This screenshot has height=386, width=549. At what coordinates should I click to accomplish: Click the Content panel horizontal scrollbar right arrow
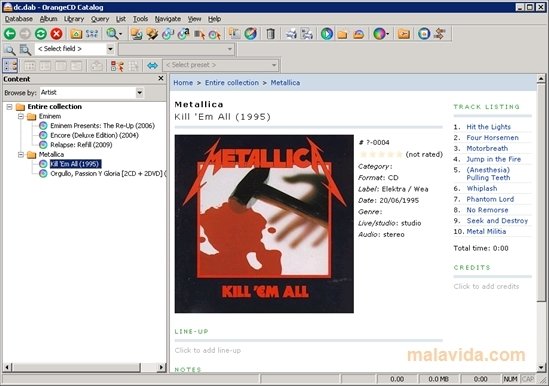(161, 367)
